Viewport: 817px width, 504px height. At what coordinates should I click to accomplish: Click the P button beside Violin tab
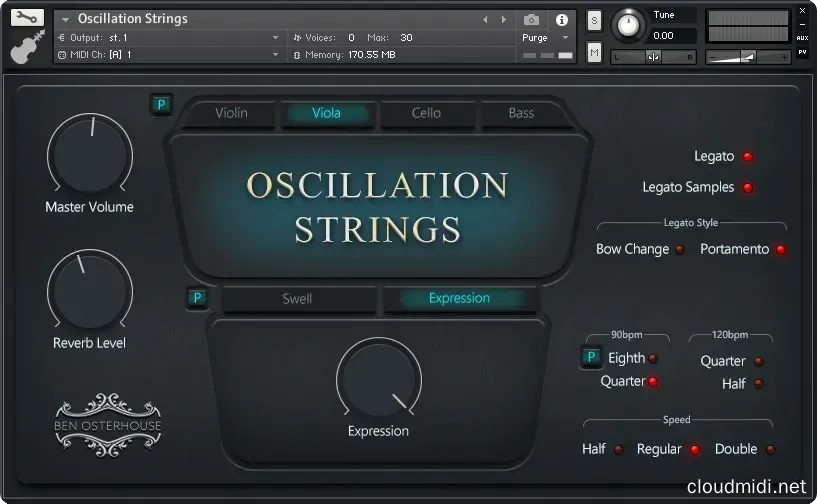(x=161, y=105)
